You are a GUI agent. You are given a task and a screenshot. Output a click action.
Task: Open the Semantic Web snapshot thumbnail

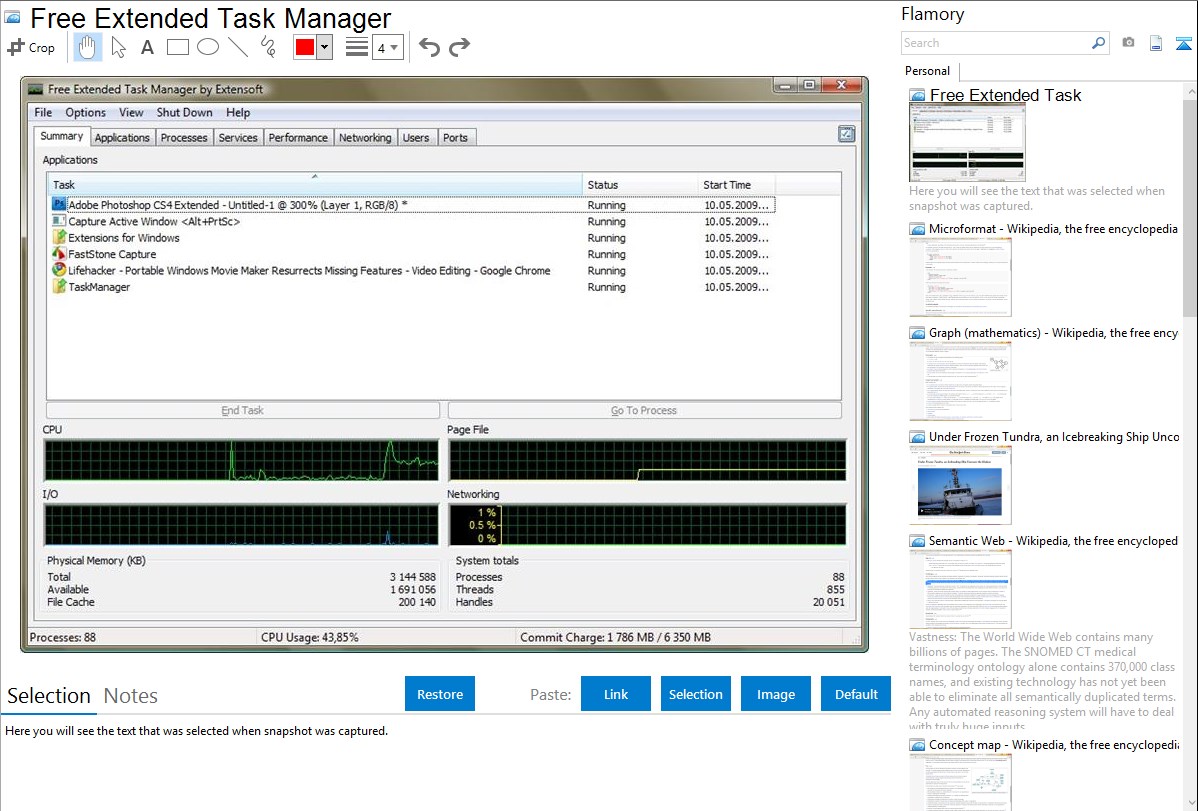point(960,588)
